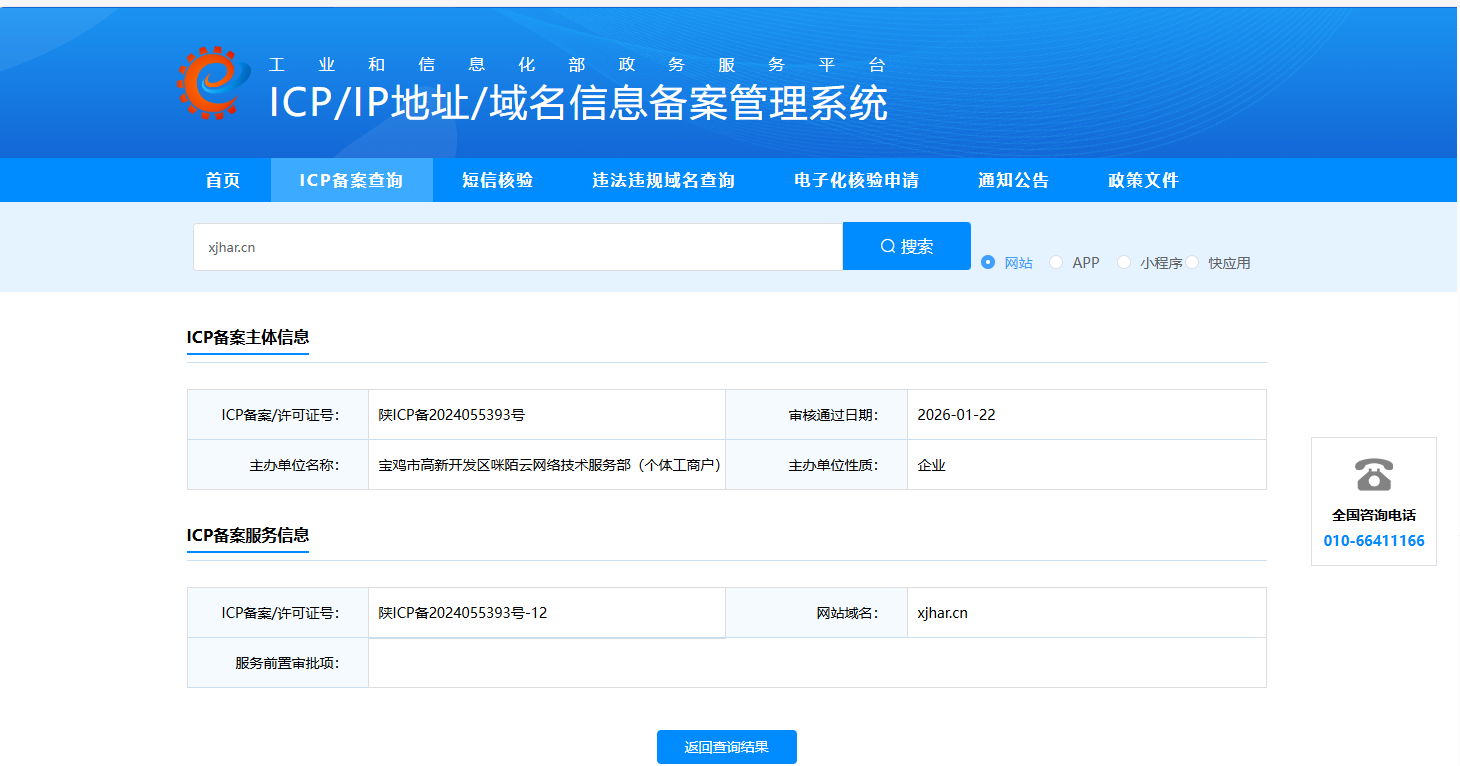The height and width of the screenshot is (766, 1460).
Task: Click the 搜索 search button
Action: pos(907,246)
